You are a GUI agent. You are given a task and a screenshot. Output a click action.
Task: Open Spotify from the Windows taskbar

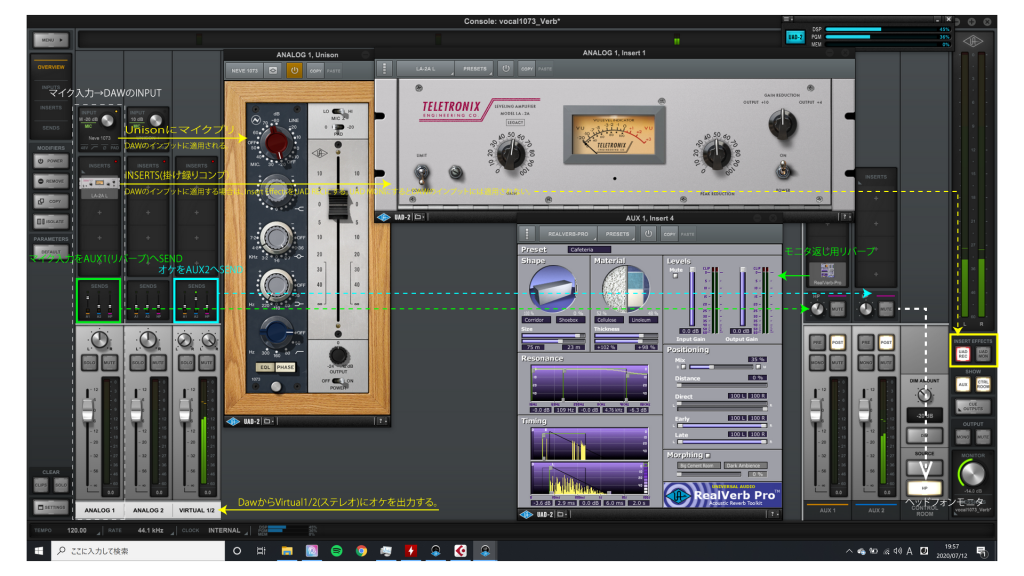tap(336, 551)
